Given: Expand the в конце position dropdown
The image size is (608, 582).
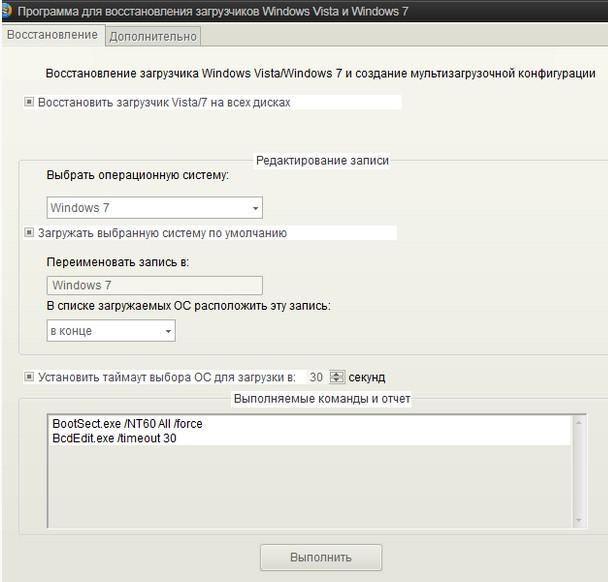Looking at the screenshot, I should [x=111, y=330].
